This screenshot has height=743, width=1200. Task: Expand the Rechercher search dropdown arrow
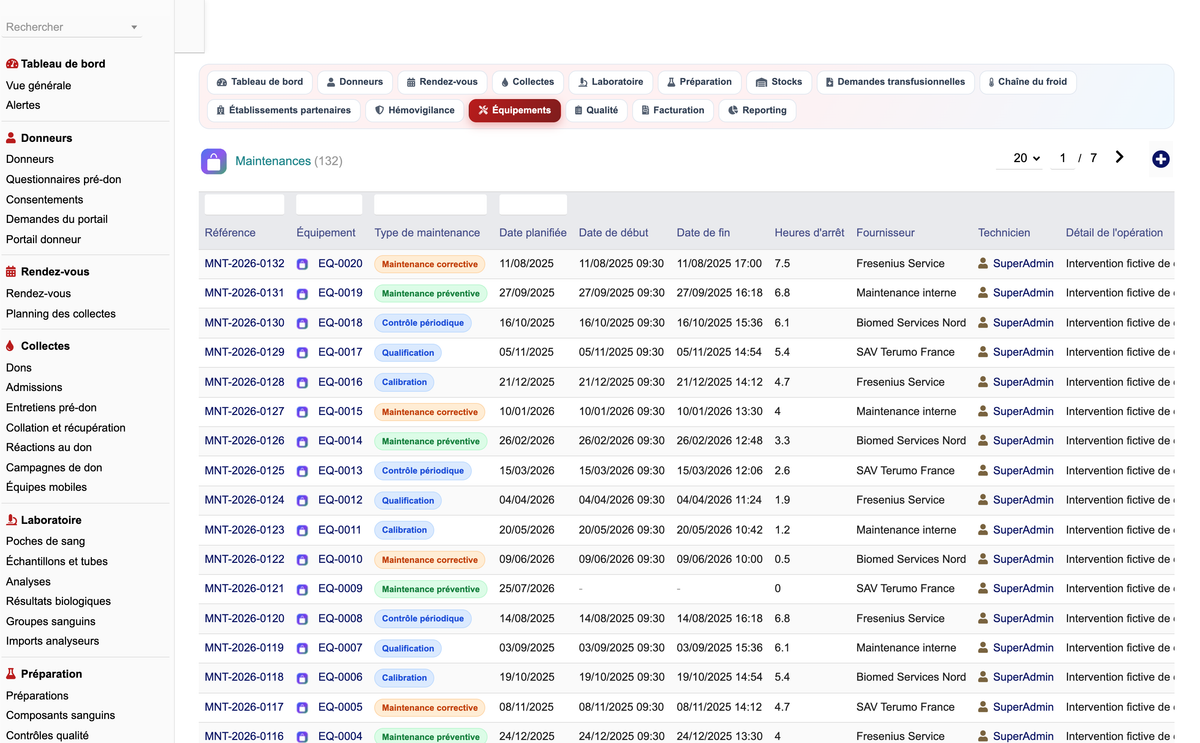pyautogui.click(x=134, y=28)
